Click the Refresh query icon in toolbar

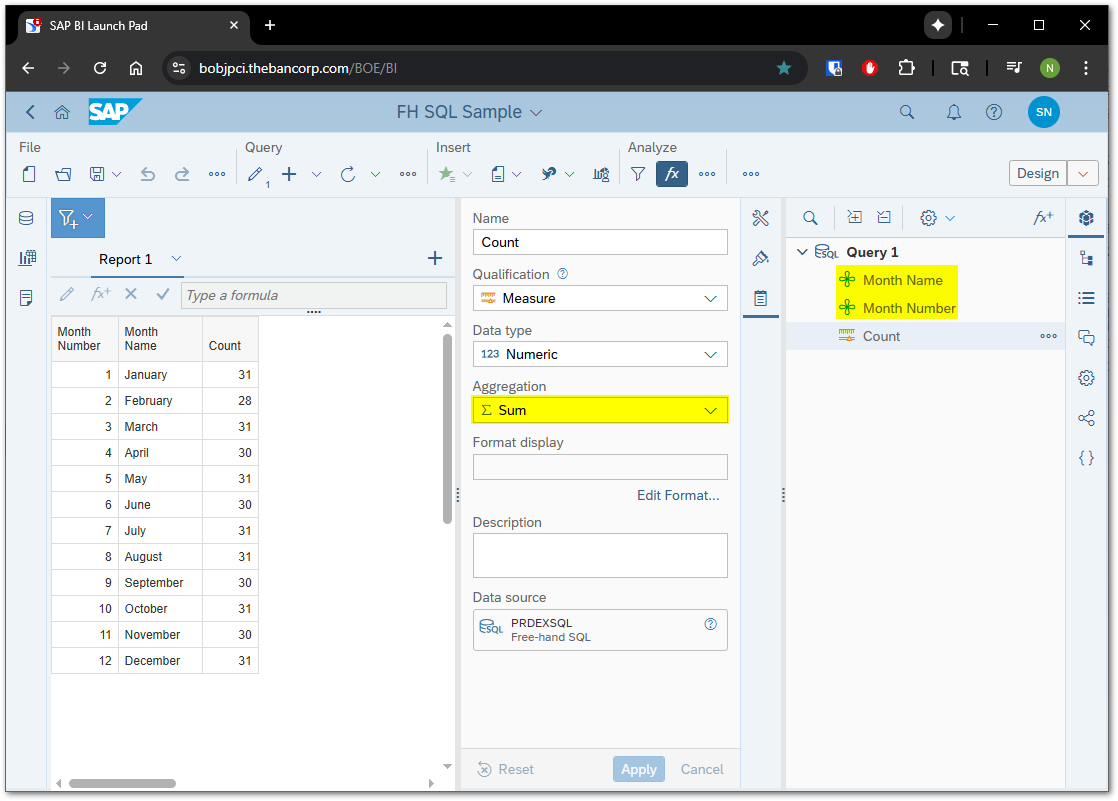(x=348, y=174)
